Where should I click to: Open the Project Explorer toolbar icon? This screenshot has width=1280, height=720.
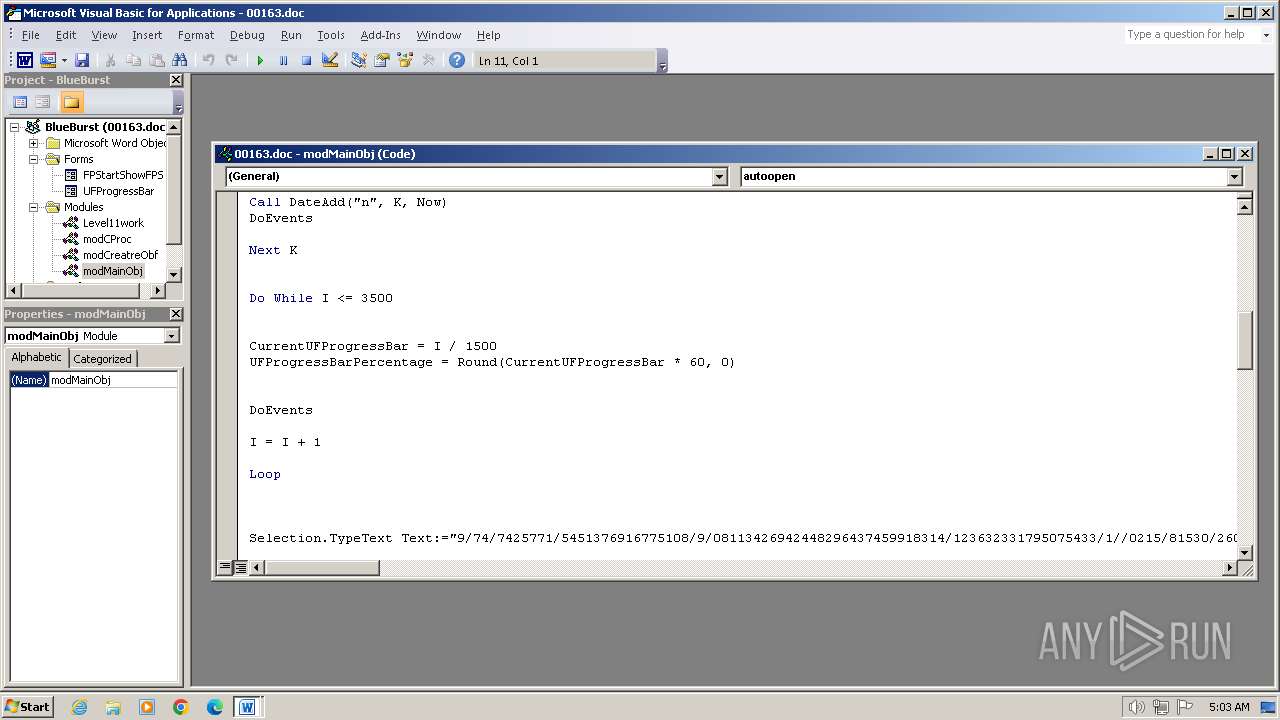[x=359, y=60]
